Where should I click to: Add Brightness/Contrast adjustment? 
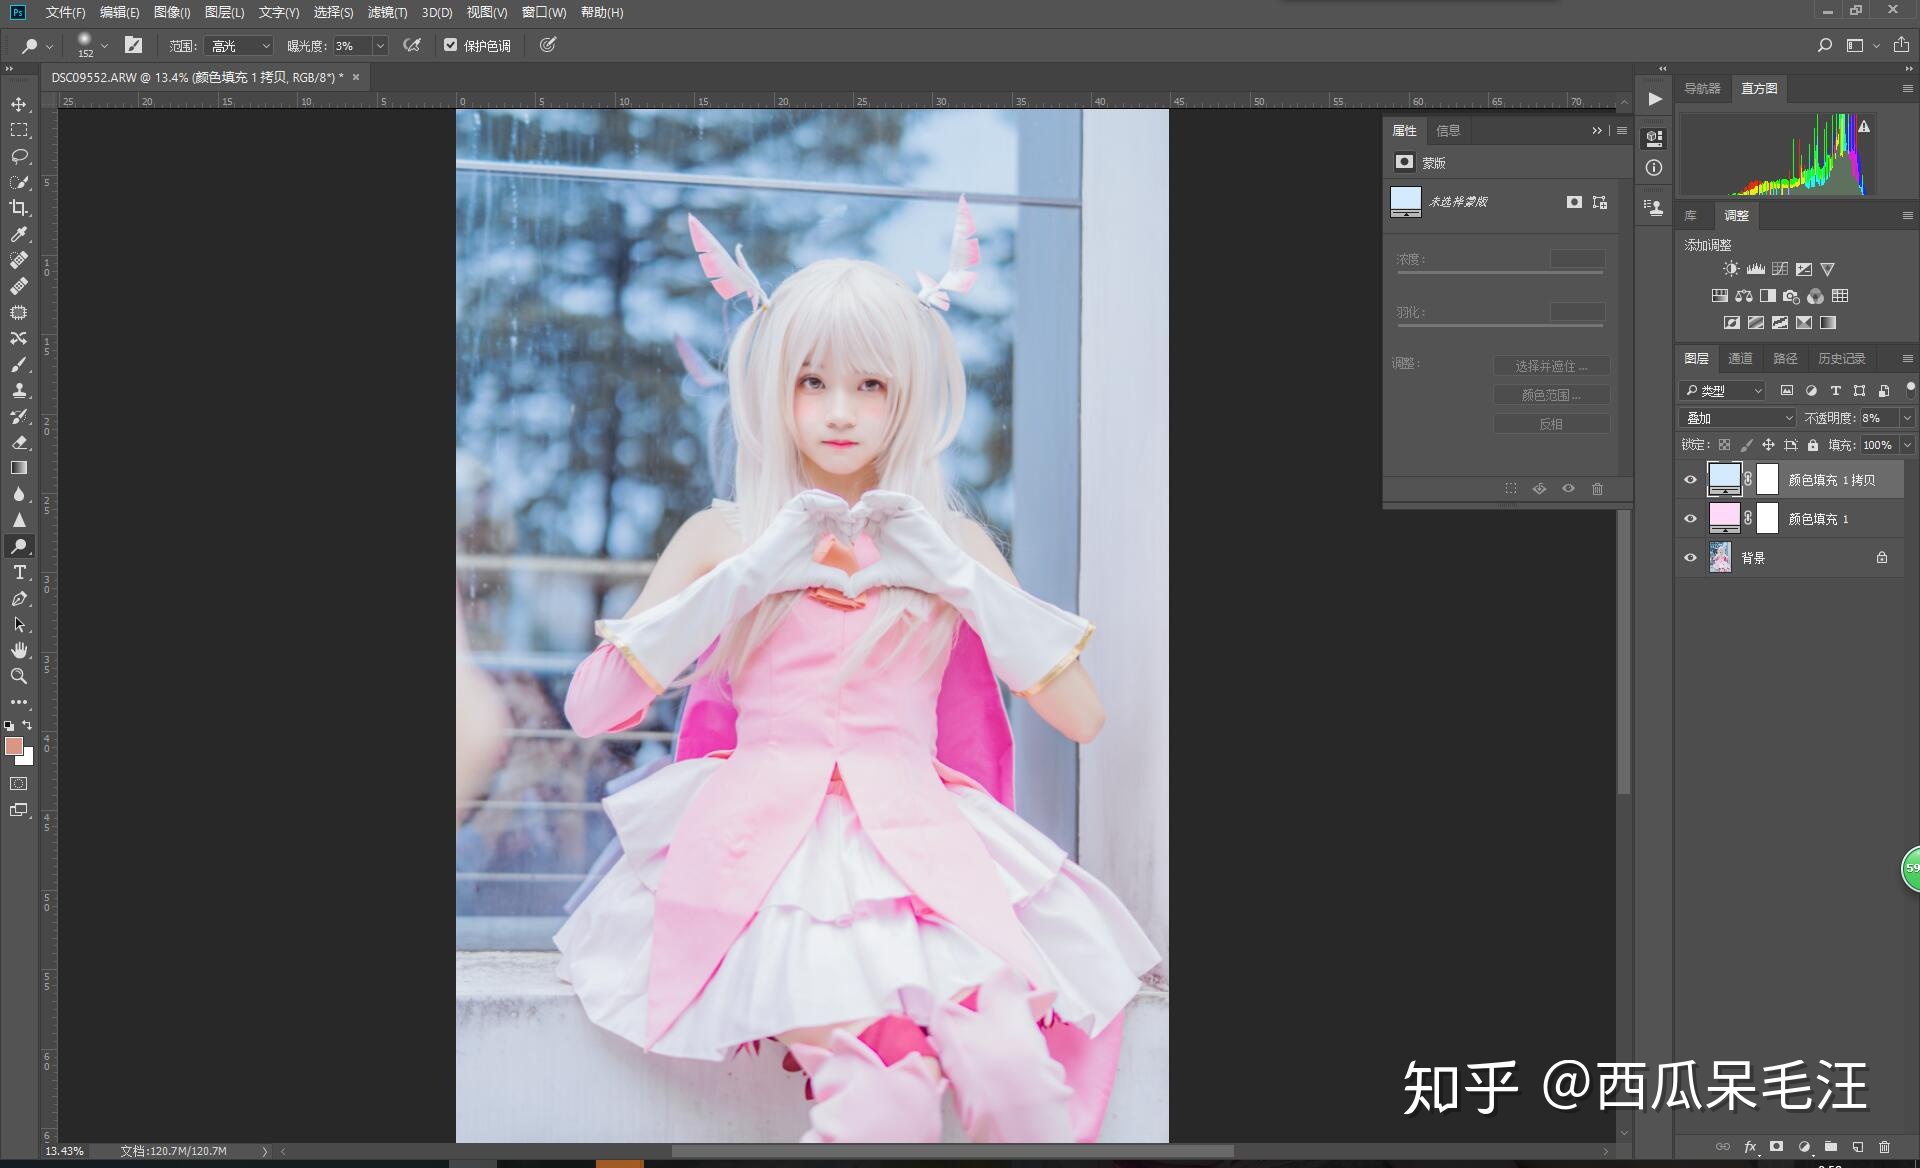[x=1731, y=269]
